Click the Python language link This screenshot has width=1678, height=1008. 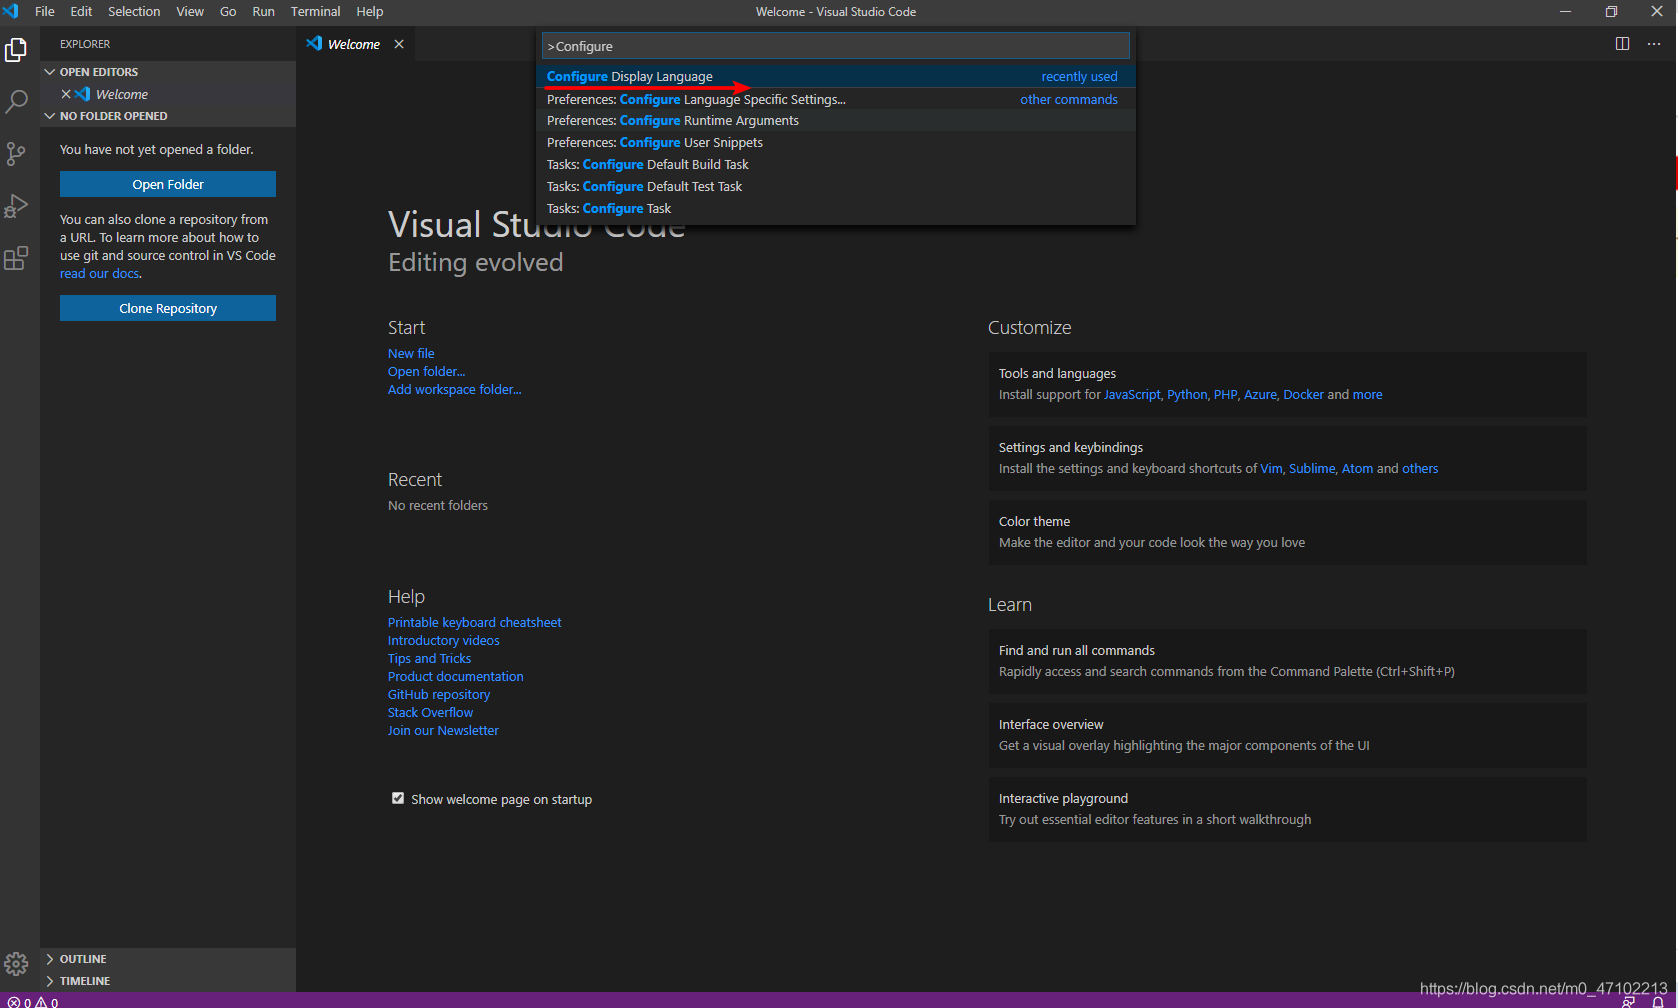1187,394
